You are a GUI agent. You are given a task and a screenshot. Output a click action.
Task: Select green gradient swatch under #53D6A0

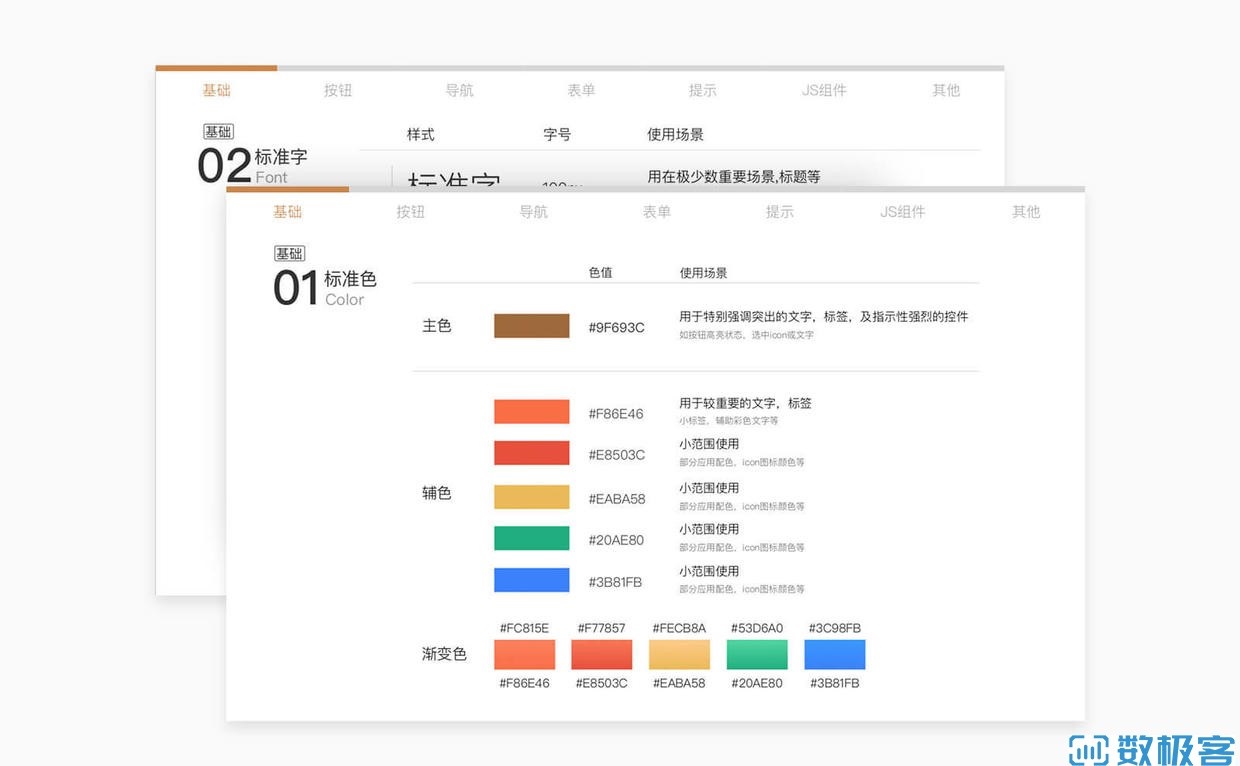click(x=757, y=655)
